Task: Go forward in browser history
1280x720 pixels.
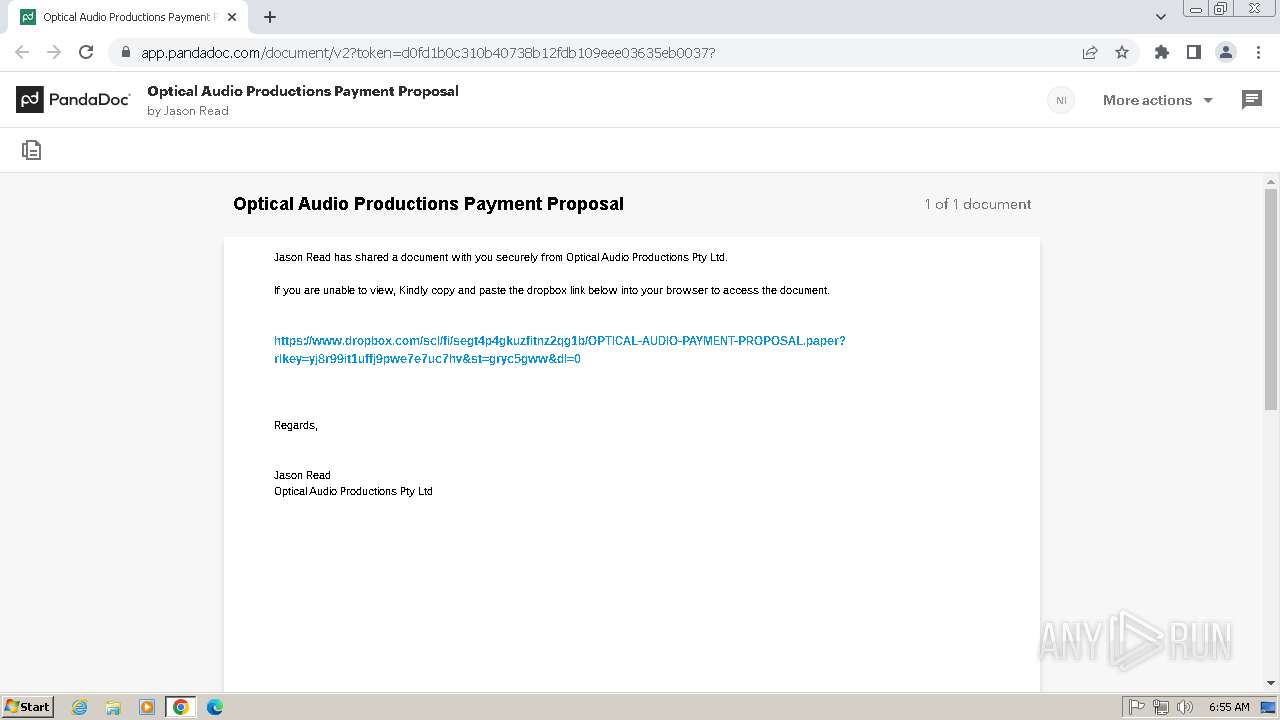Action: pos(54,52)
